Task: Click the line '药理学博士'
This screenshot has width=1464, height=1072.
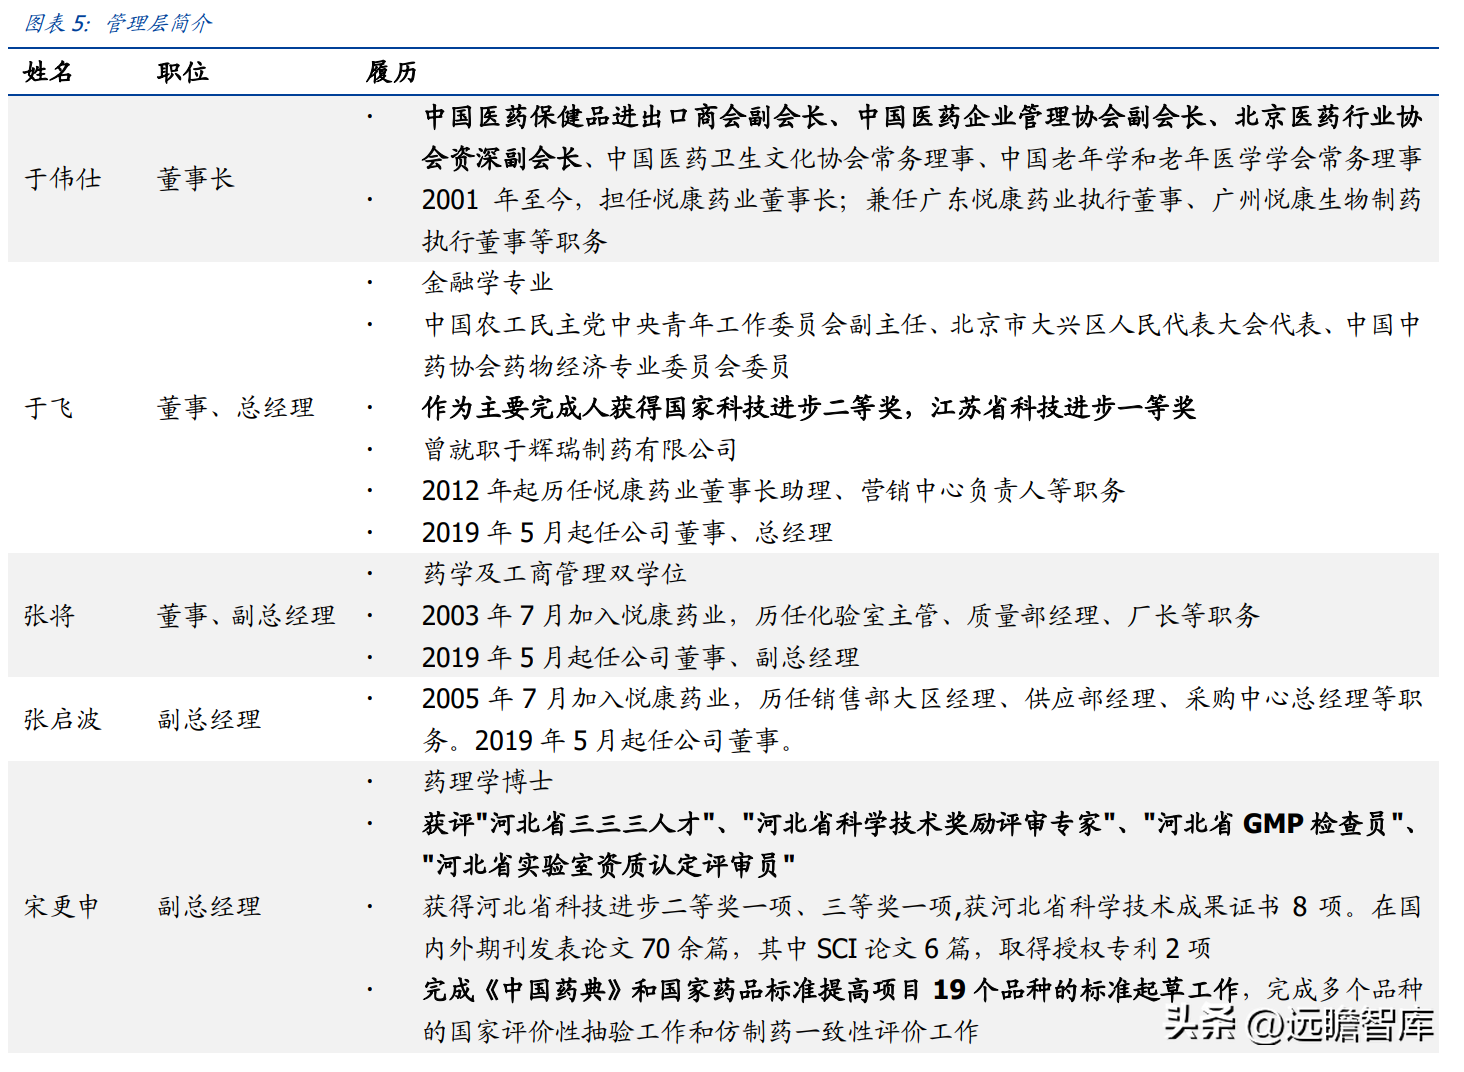Action: [488, 782]
